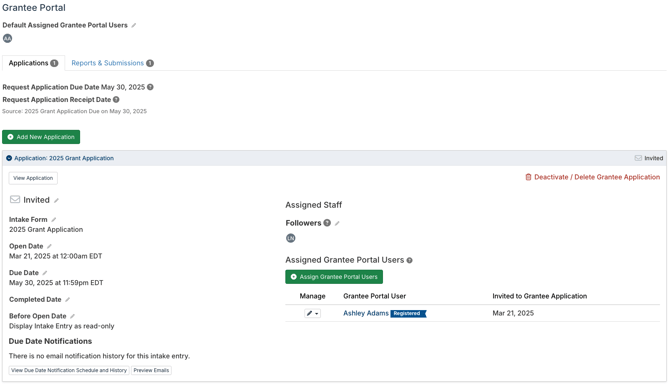This screenshot has width=670, height=385.
Task: Click View Due Date Notification Schedule and History
Action: click(x=69, y=370)
